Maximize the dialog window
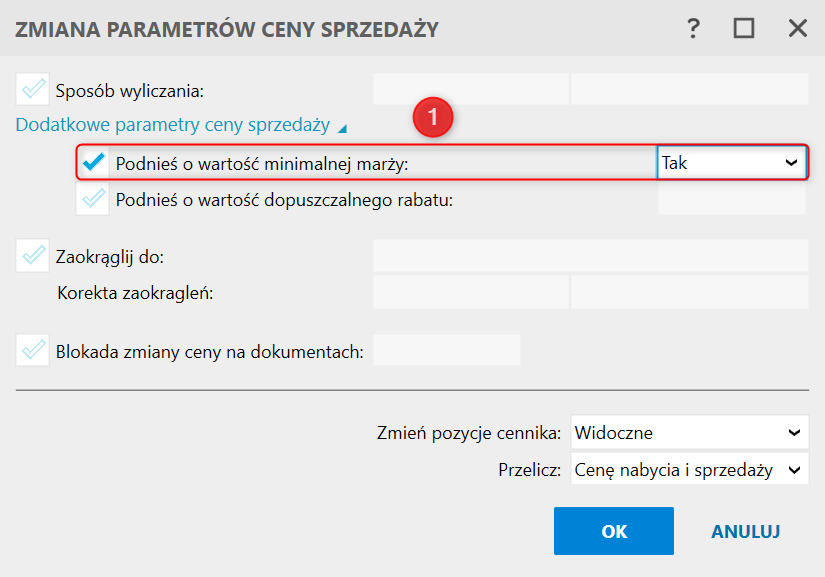Viewport: 825px width, 577px height. [744, 28]
